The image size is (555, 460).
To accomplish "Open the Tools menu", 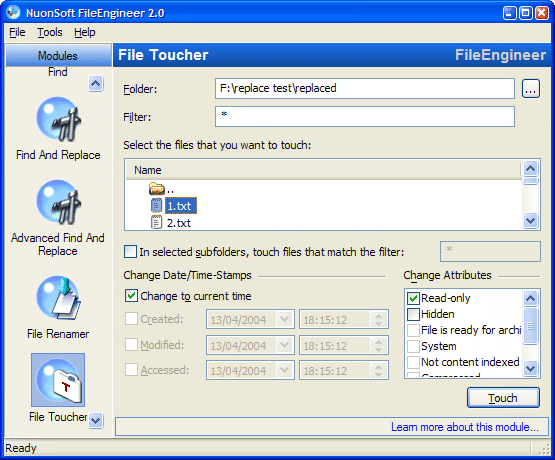I will (50, 32).
